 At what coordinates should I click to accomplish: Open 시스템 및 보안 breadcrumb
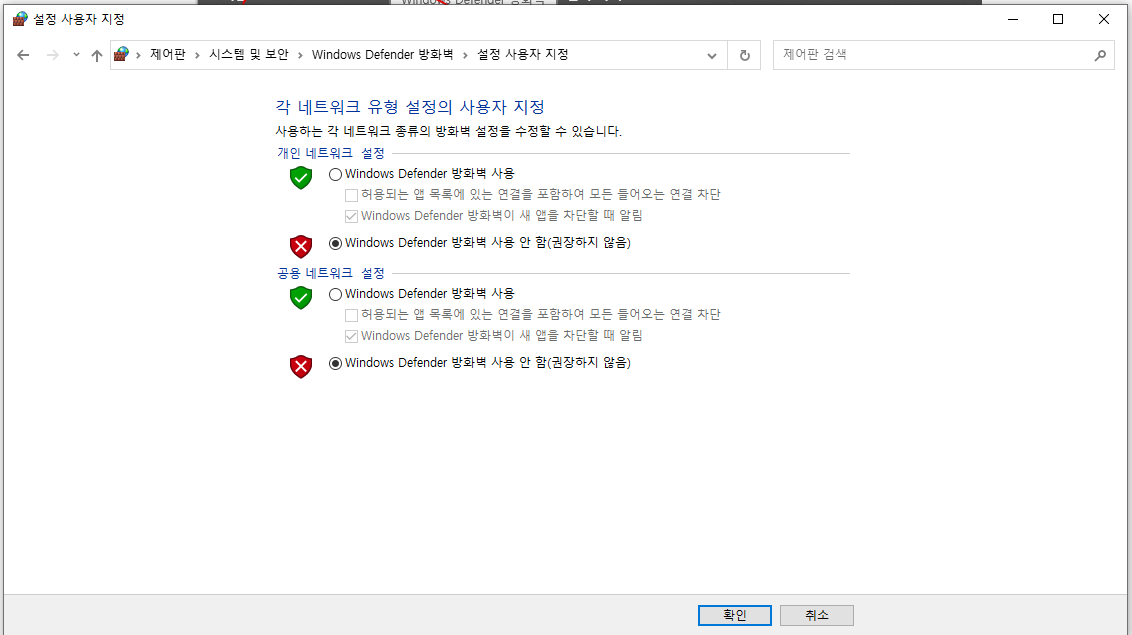pyautogui.click(x=249, y=54)
